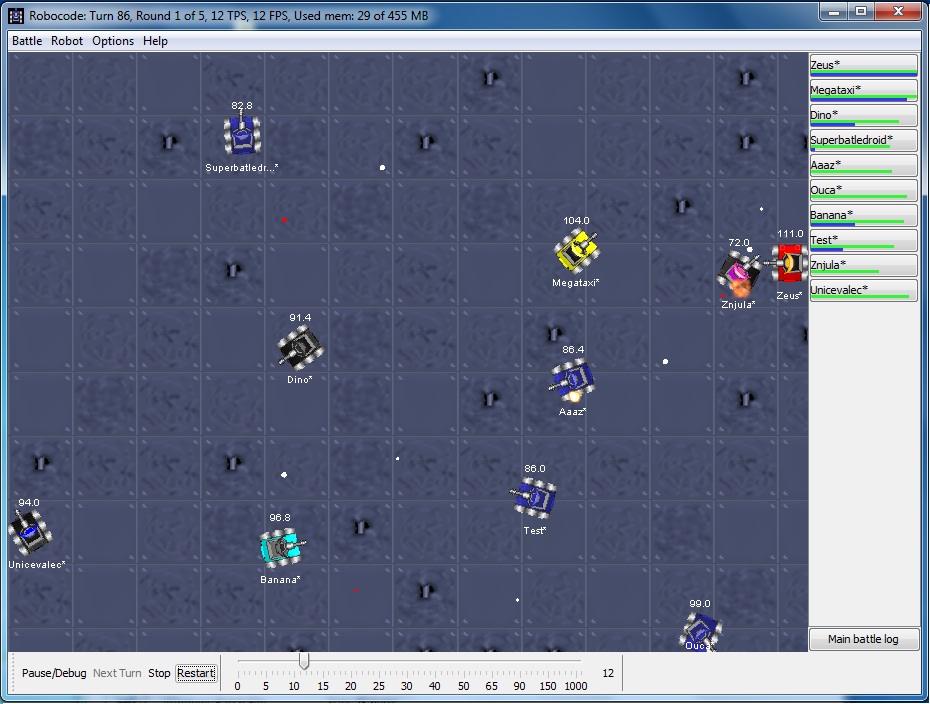Click the Superbatledroid tank on the battlefield

point(241,135)
